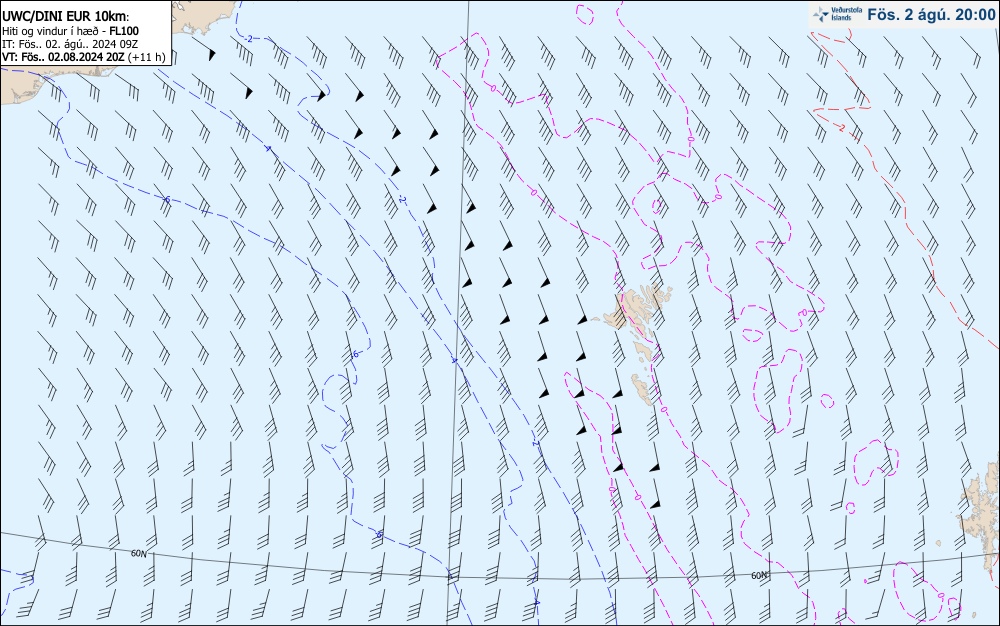The height and width of the screenshot is (626, 1000).
Task: Select the "Hiti og vindur í hæð - FL100" line
Action: 70,31
